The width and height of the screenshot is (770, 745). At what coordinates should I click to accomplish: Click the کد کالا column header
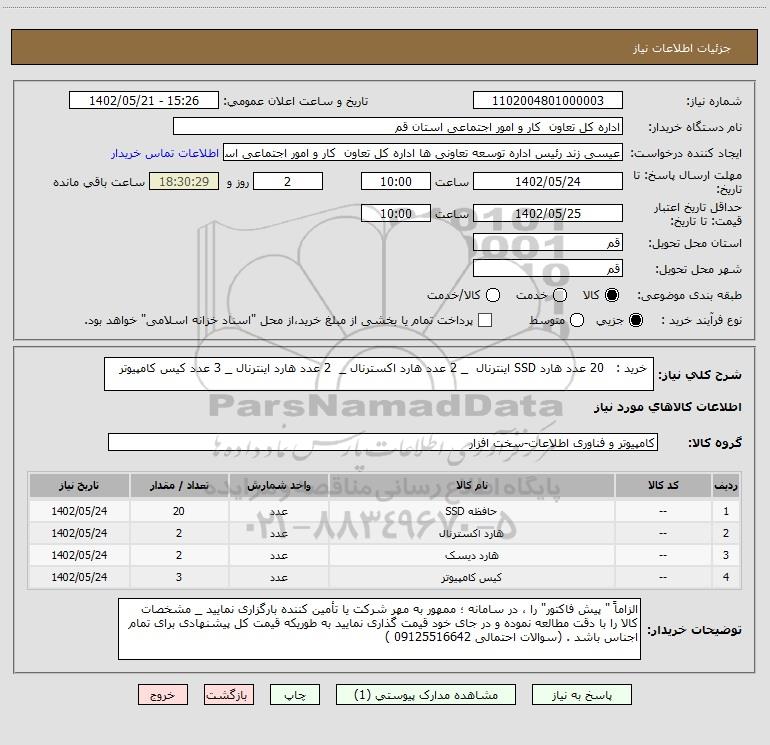point(663,485)
